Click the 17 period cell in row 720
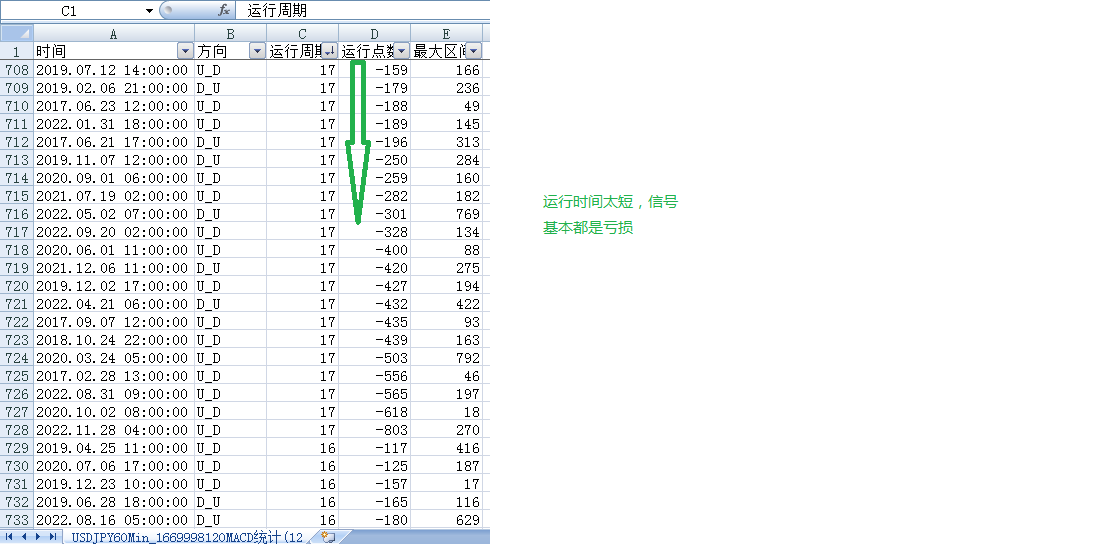 302,286
